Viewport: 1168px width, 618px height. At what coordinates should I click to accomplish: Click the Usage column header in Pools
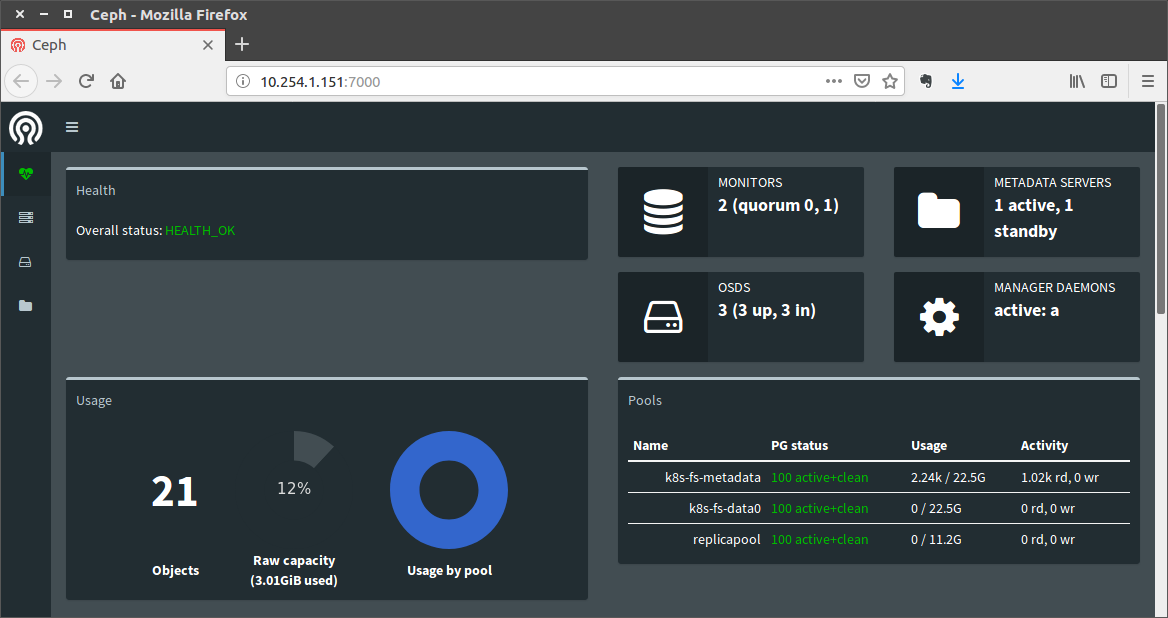pos(929,445)
